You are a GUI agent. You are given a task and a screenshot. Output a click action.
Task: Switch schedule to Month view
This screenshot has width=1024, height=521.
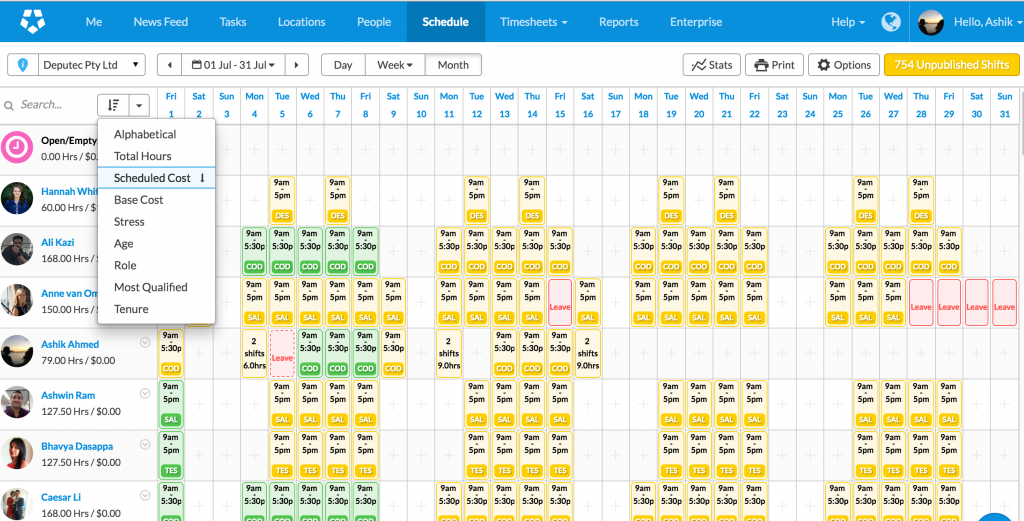(453, 65)
